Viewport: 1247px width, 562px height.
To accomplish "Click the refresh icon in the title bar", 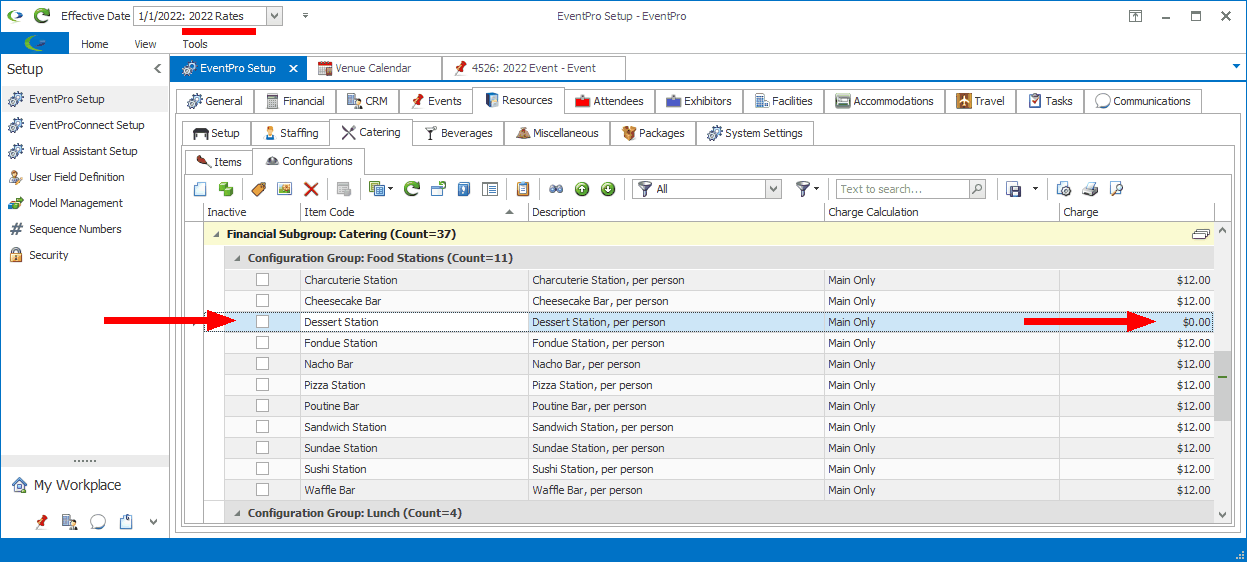I will [x=41, y=16].
